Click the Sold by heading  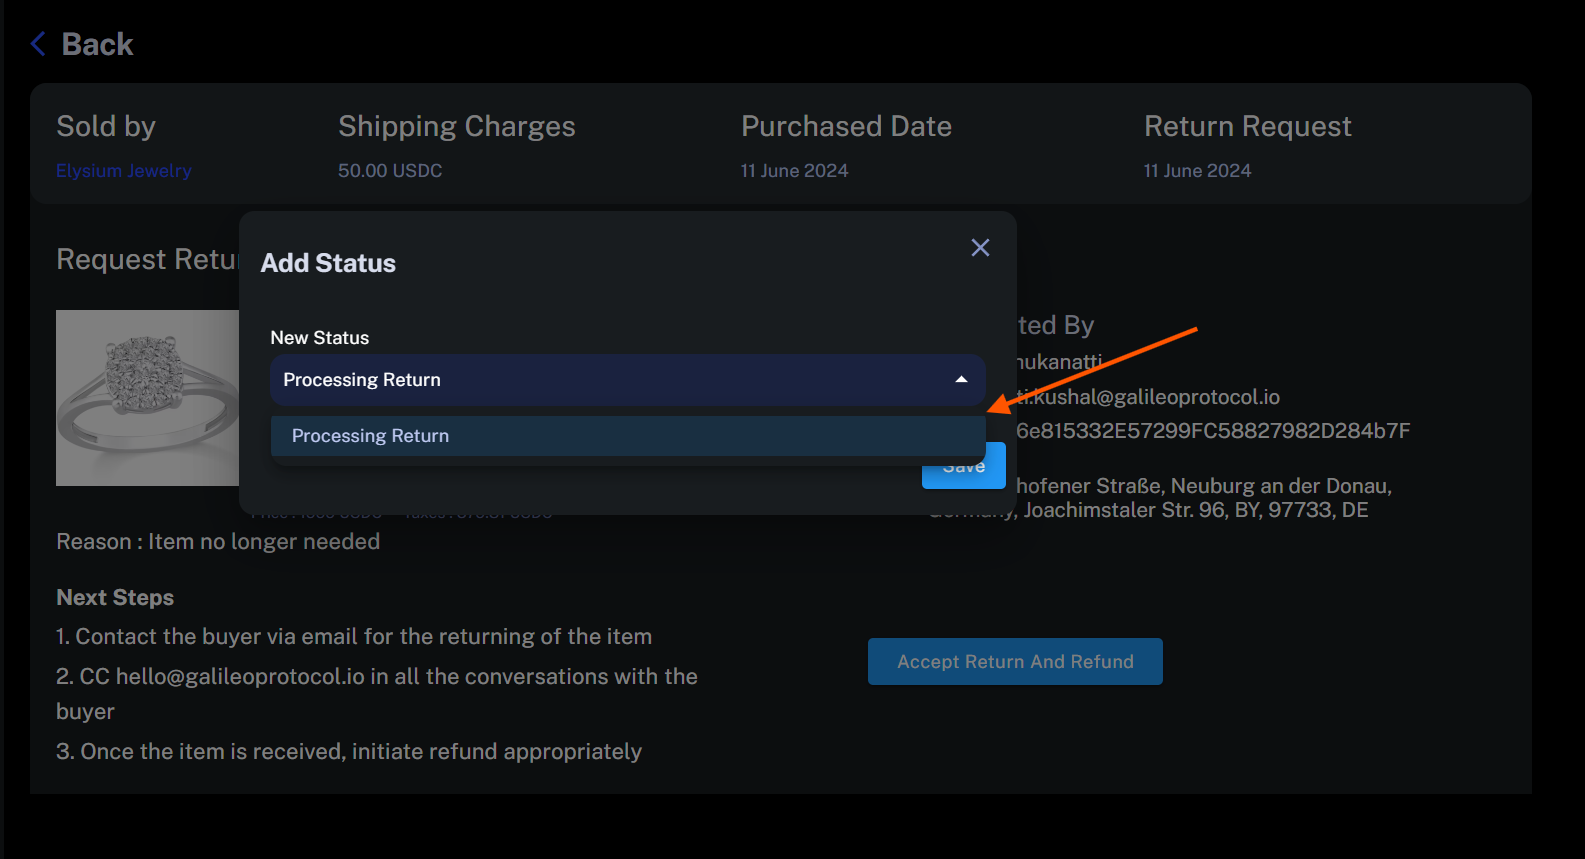[106, 126]
